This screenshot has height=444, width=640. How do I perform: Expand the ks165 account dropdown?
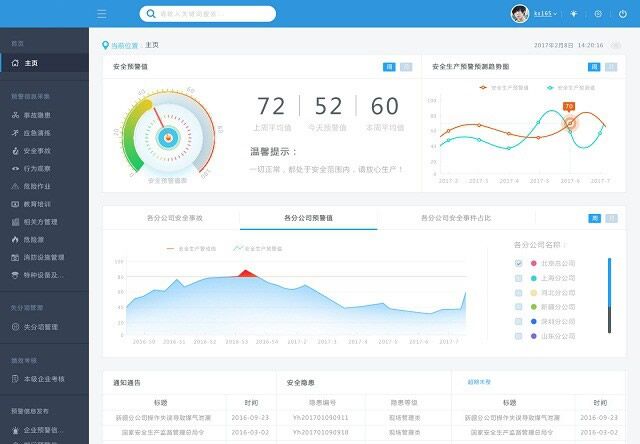click(545, 14)
